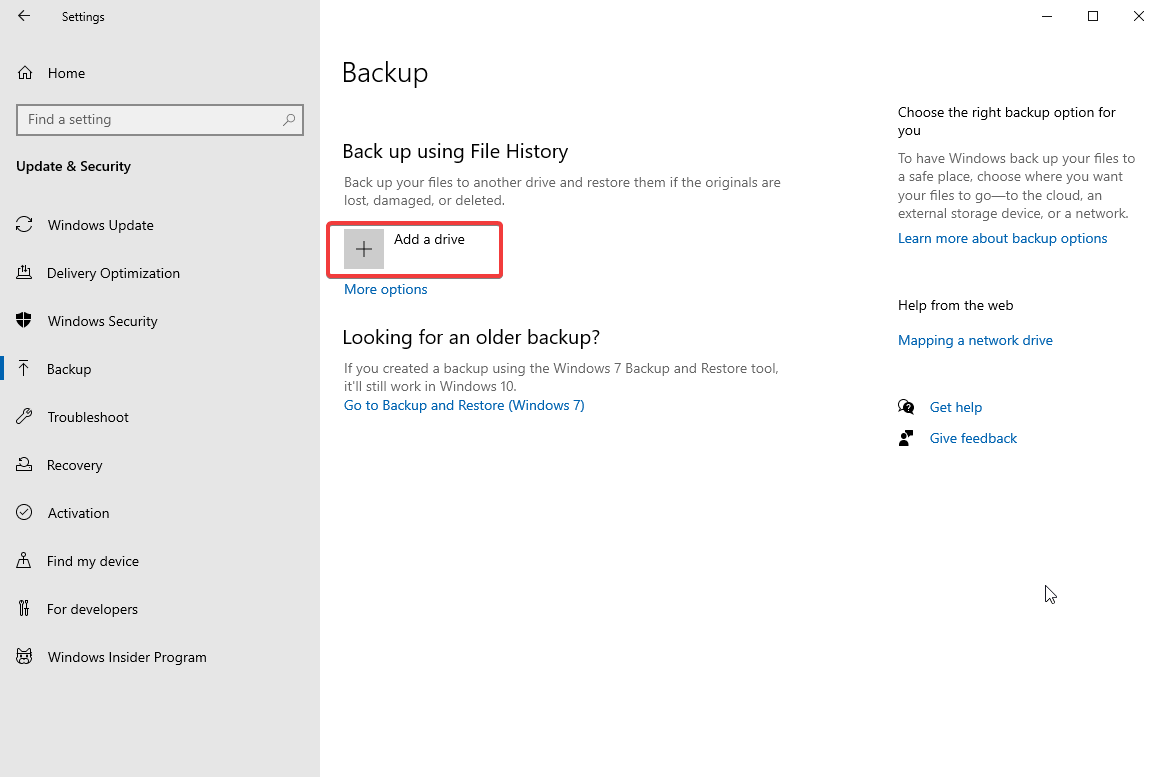Open More options for backup
The width and height of the screenshot is (1162, 777).
point(385,289)
